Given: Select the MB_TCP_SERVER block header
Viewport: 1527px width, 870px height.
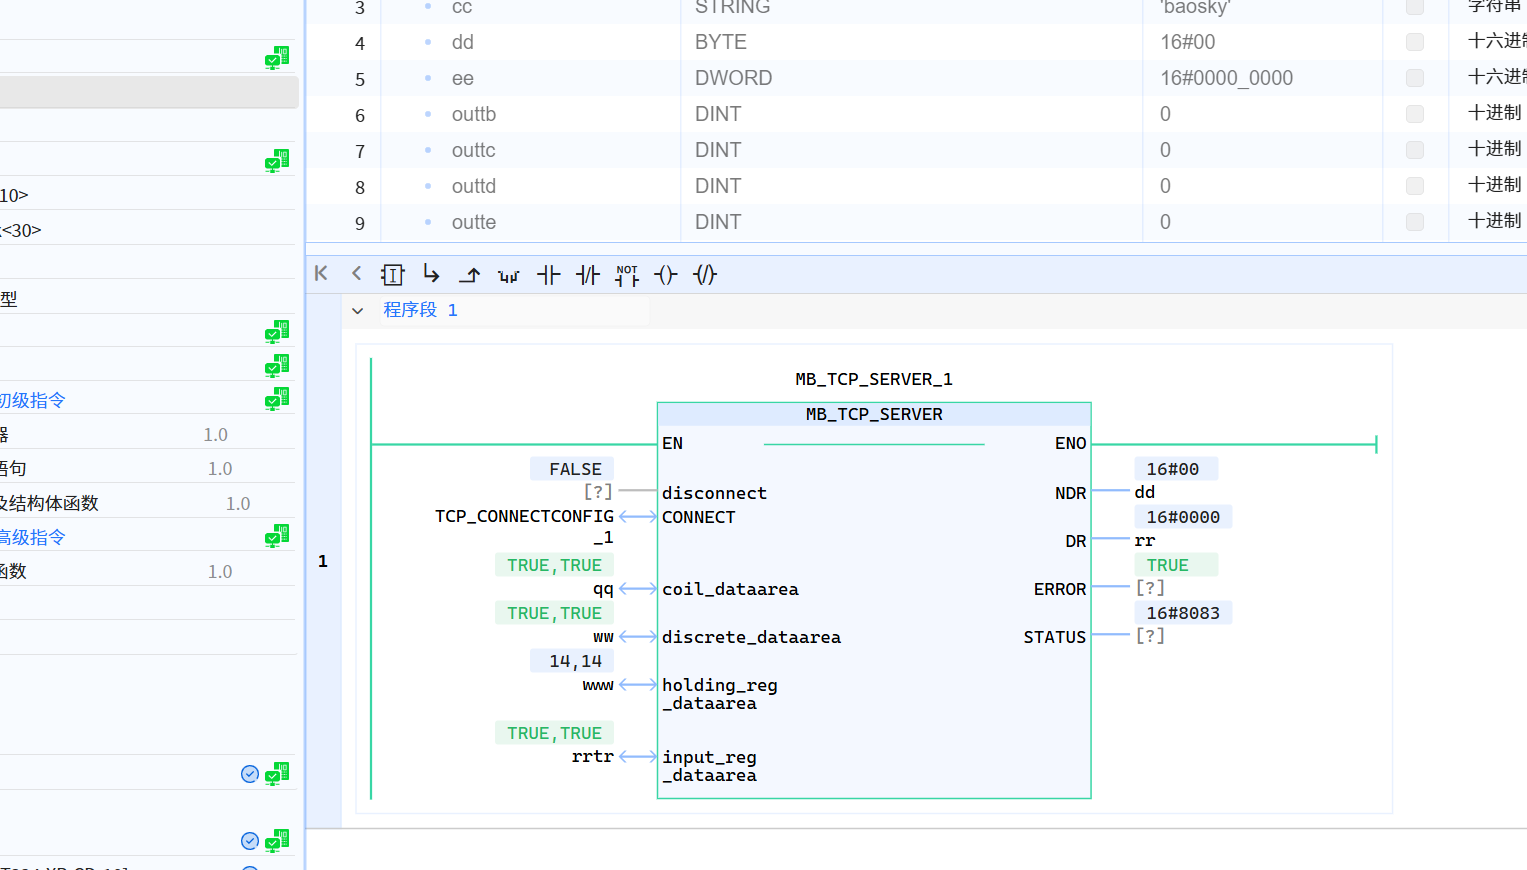Looking at the screenshot, I should pos(873,414).
